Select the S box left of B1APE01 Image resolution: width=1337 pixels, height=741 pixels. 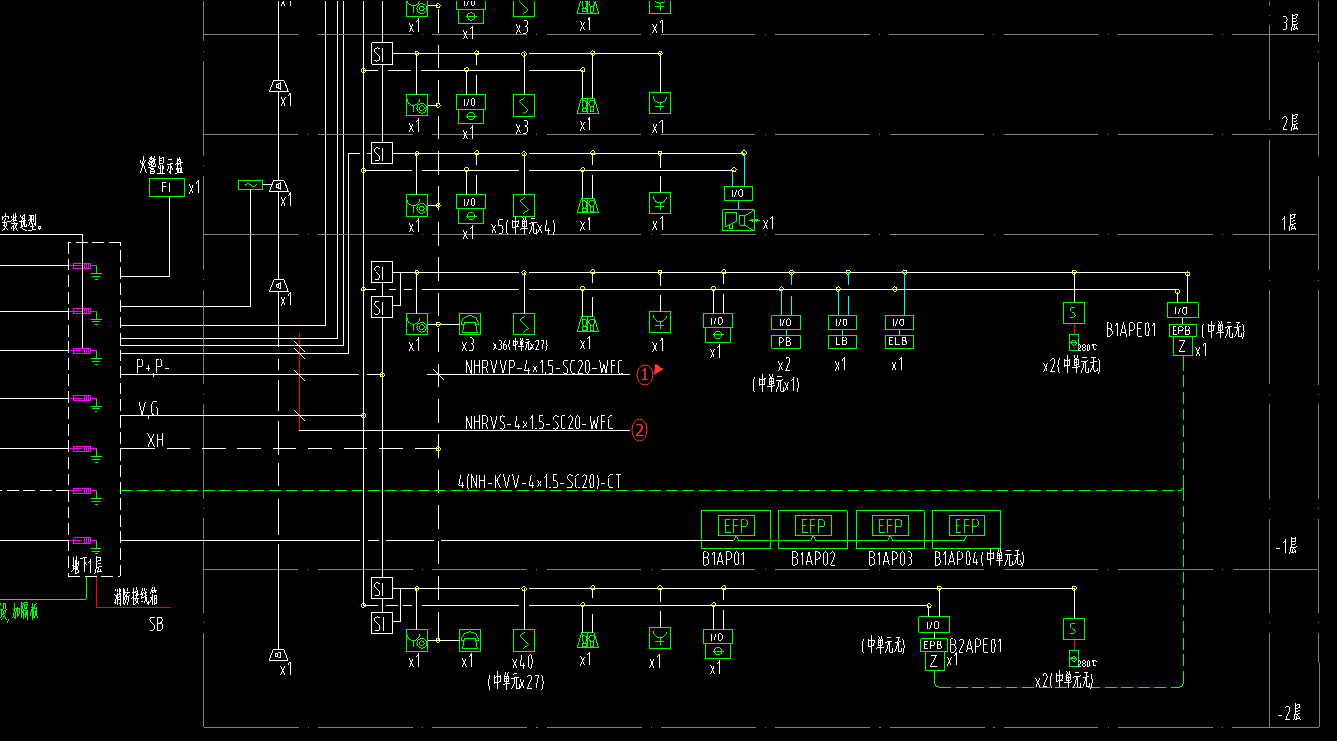coord(1074,313)
